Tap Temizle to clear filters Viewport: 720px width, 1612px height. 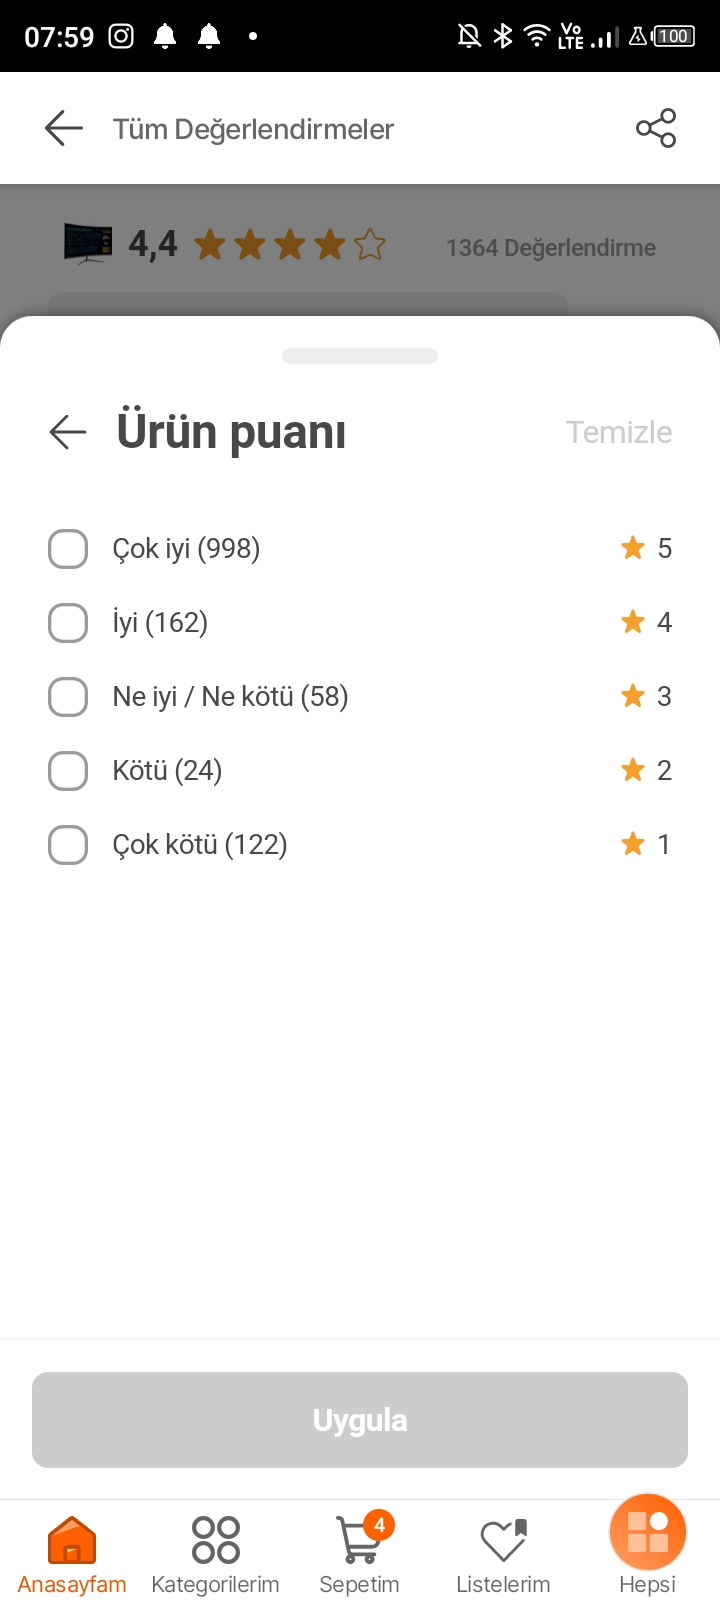619,432
